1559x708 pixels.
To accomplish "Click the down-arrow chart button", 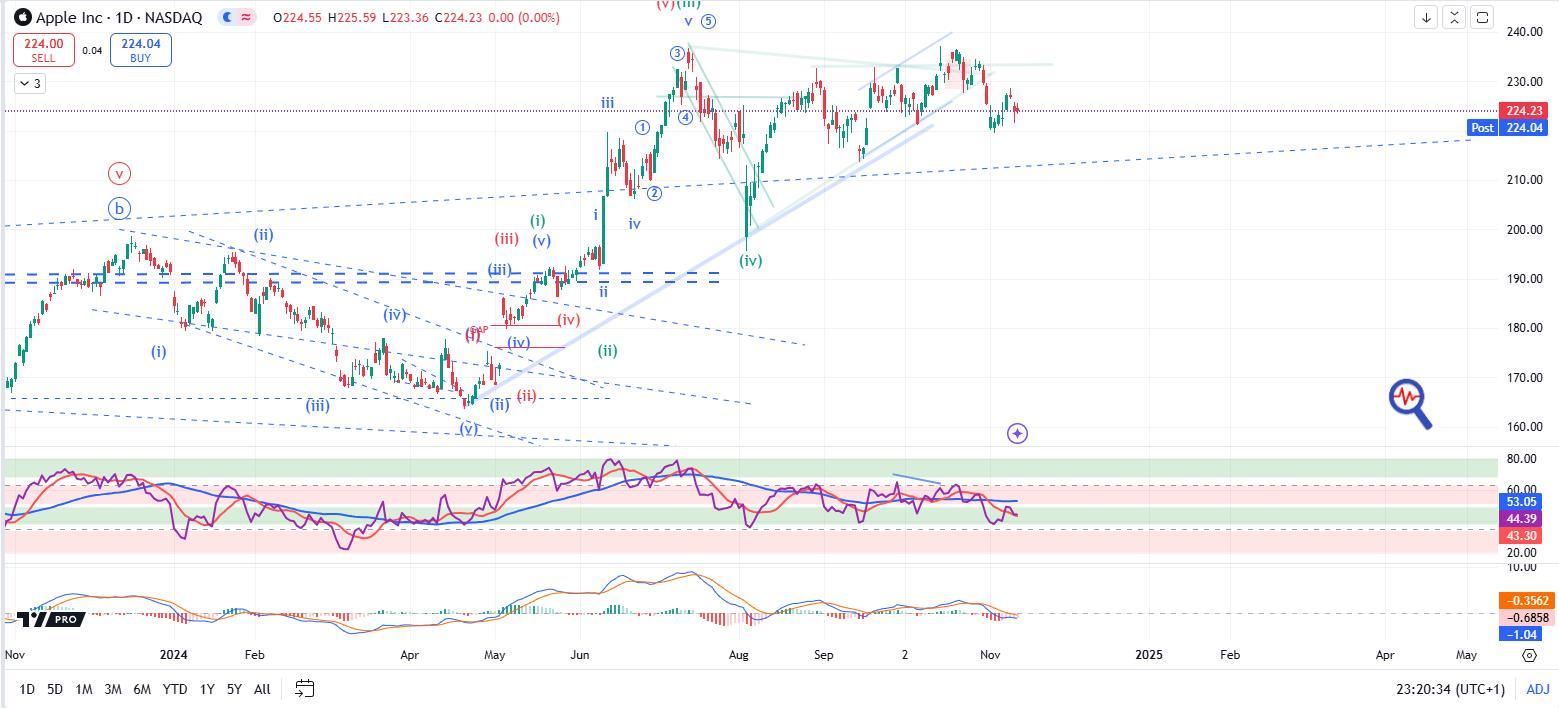I will (x=1426, y=17).
